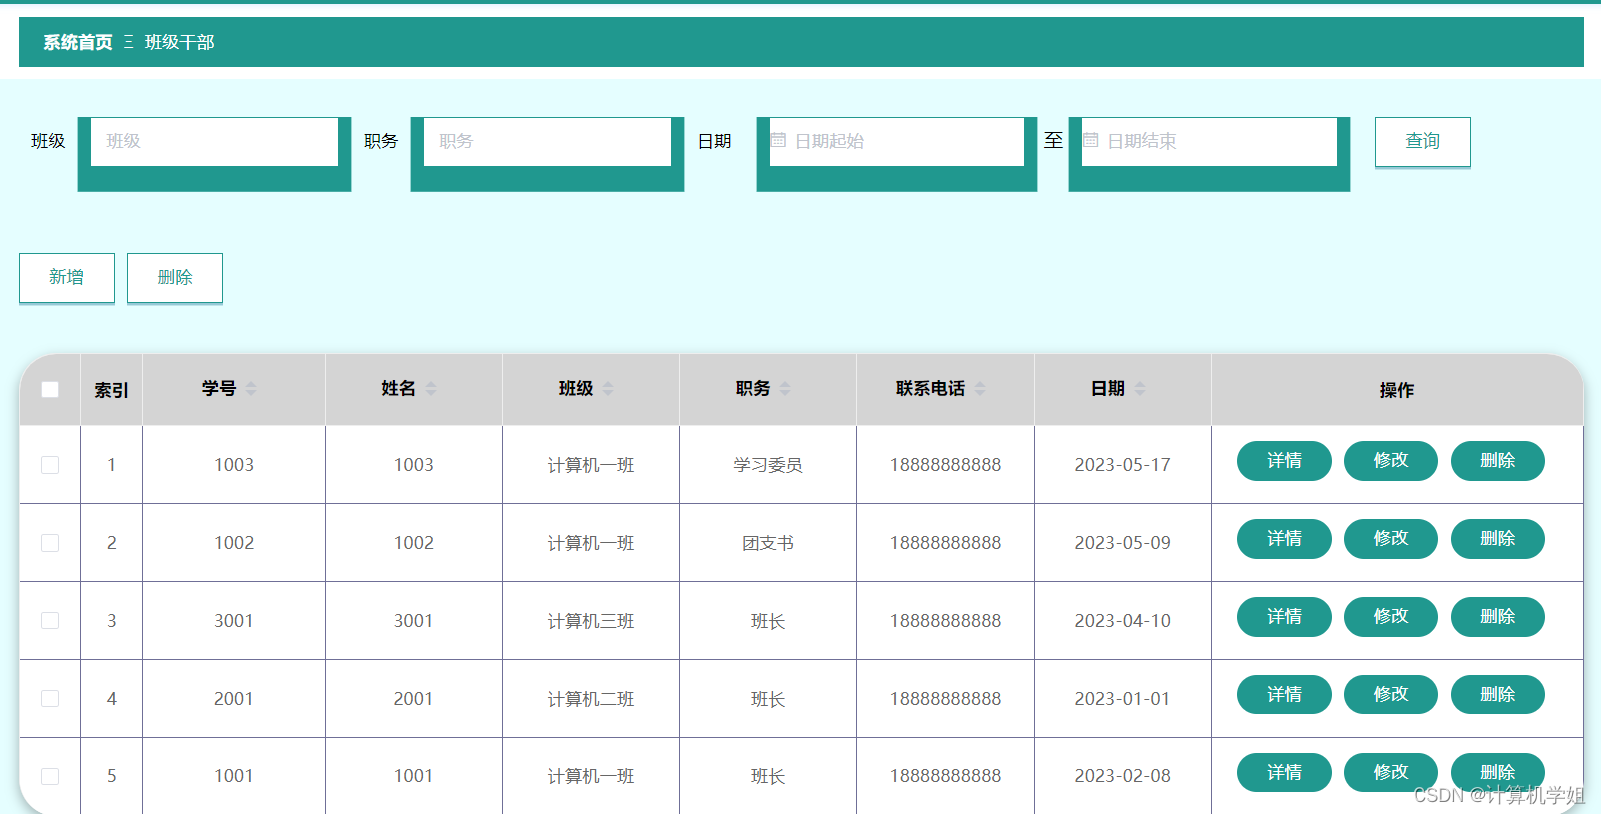Screen dimensions: 1601x814
Task: Click the 新增 add button
Action: click(x=67, y=277)
